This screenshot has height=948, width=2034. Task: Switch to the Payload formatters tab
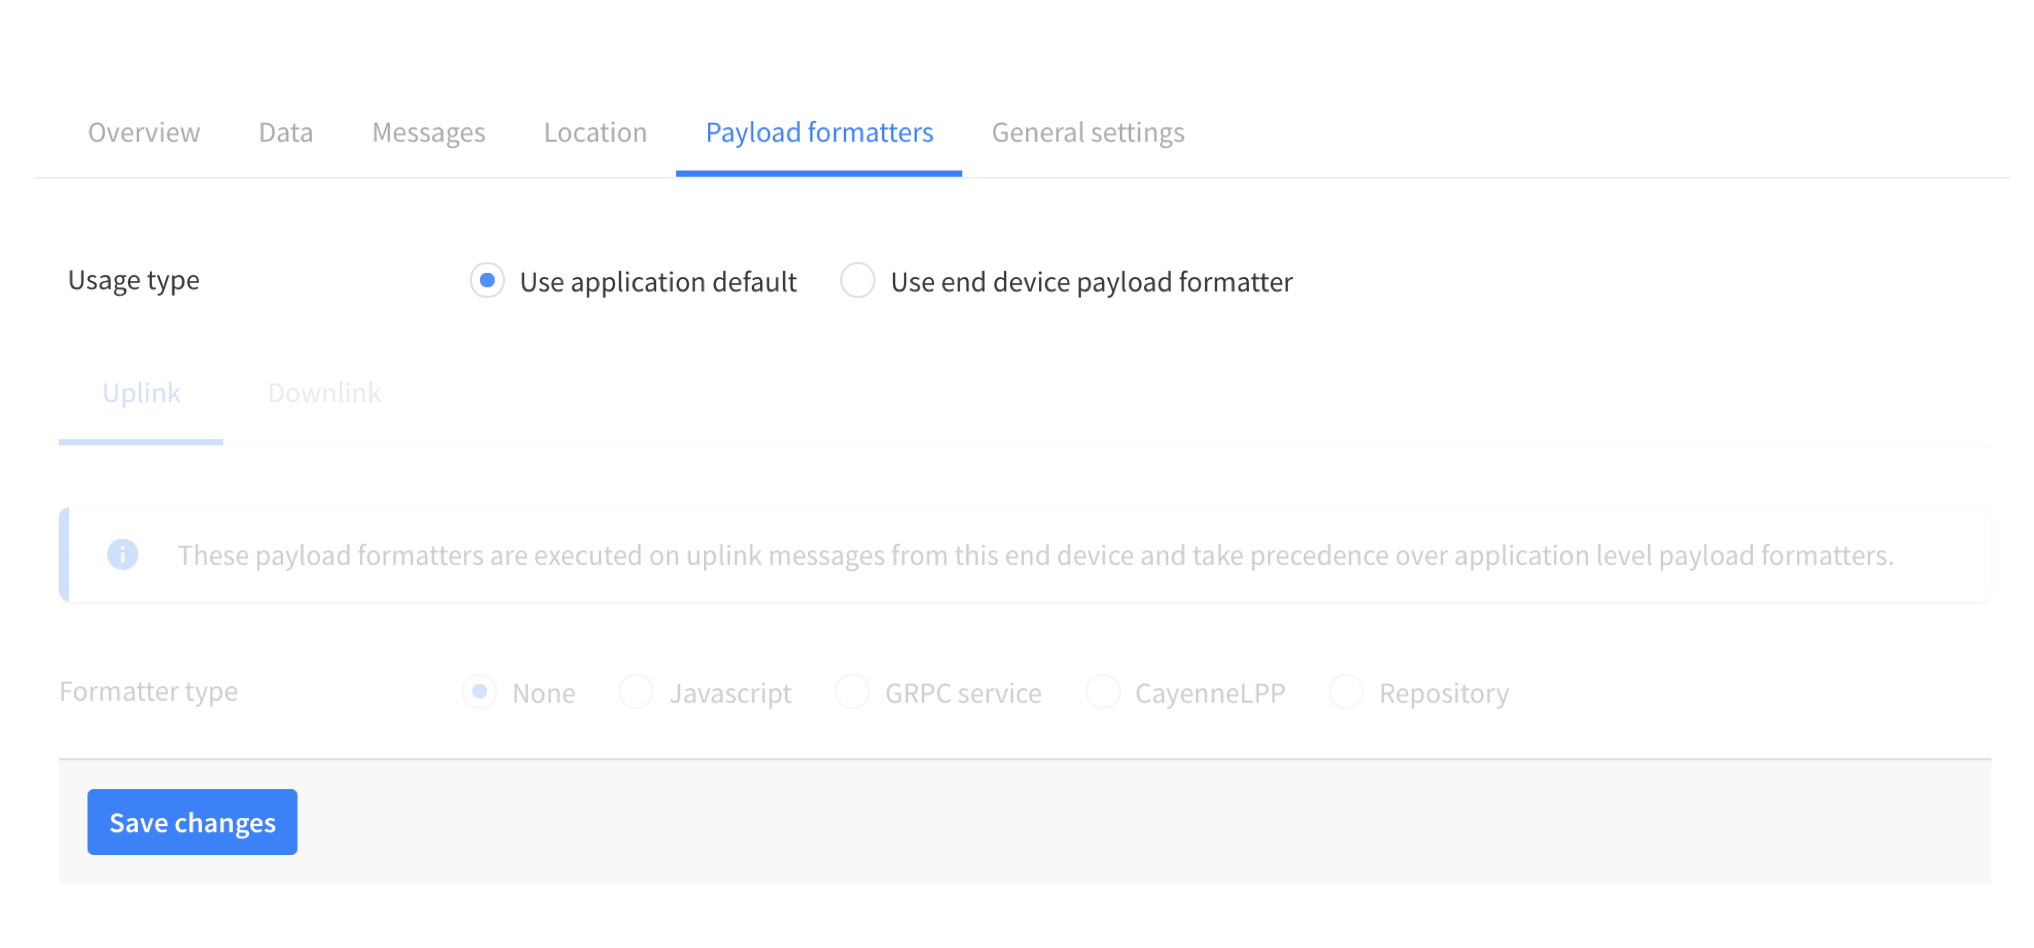[818, 131]
